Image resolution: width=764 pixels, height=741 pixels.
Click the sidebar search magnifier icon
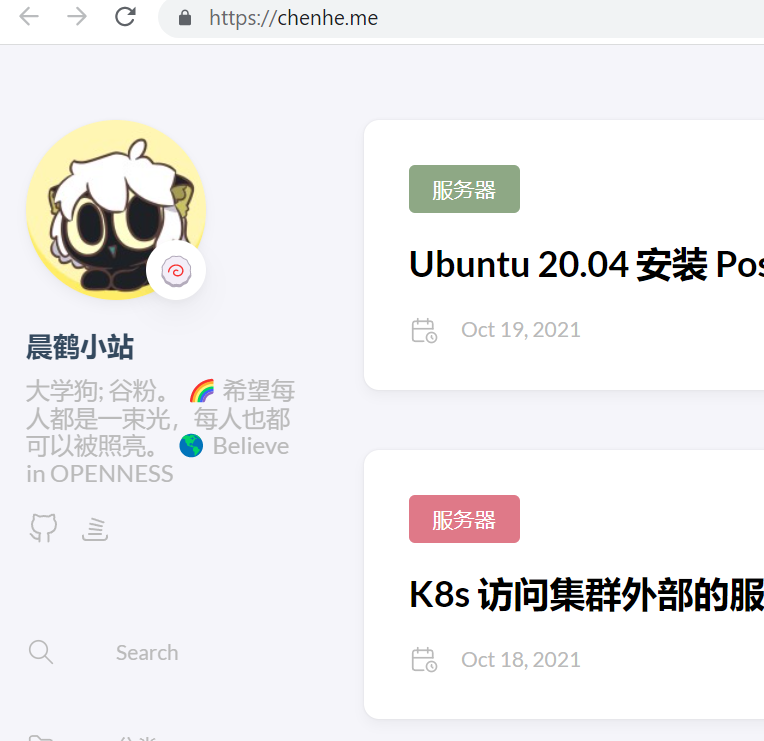click(41, 652)
